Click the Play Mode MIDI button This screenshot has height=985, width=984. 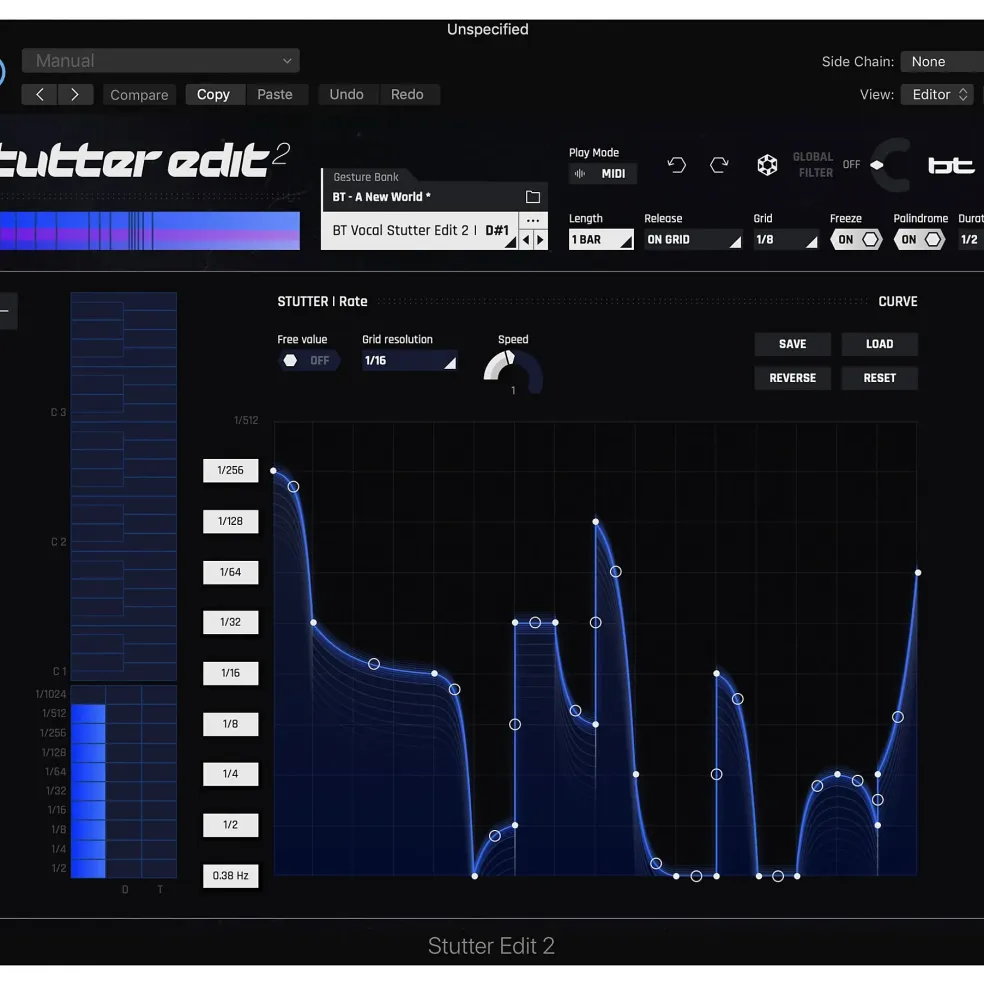(603, 174)
